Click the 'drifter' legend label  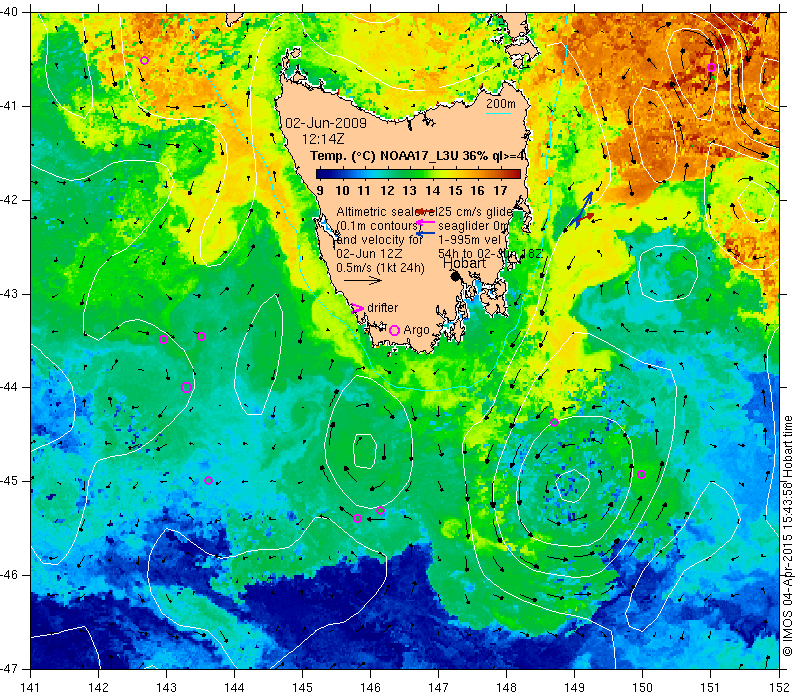coord(383,308)
